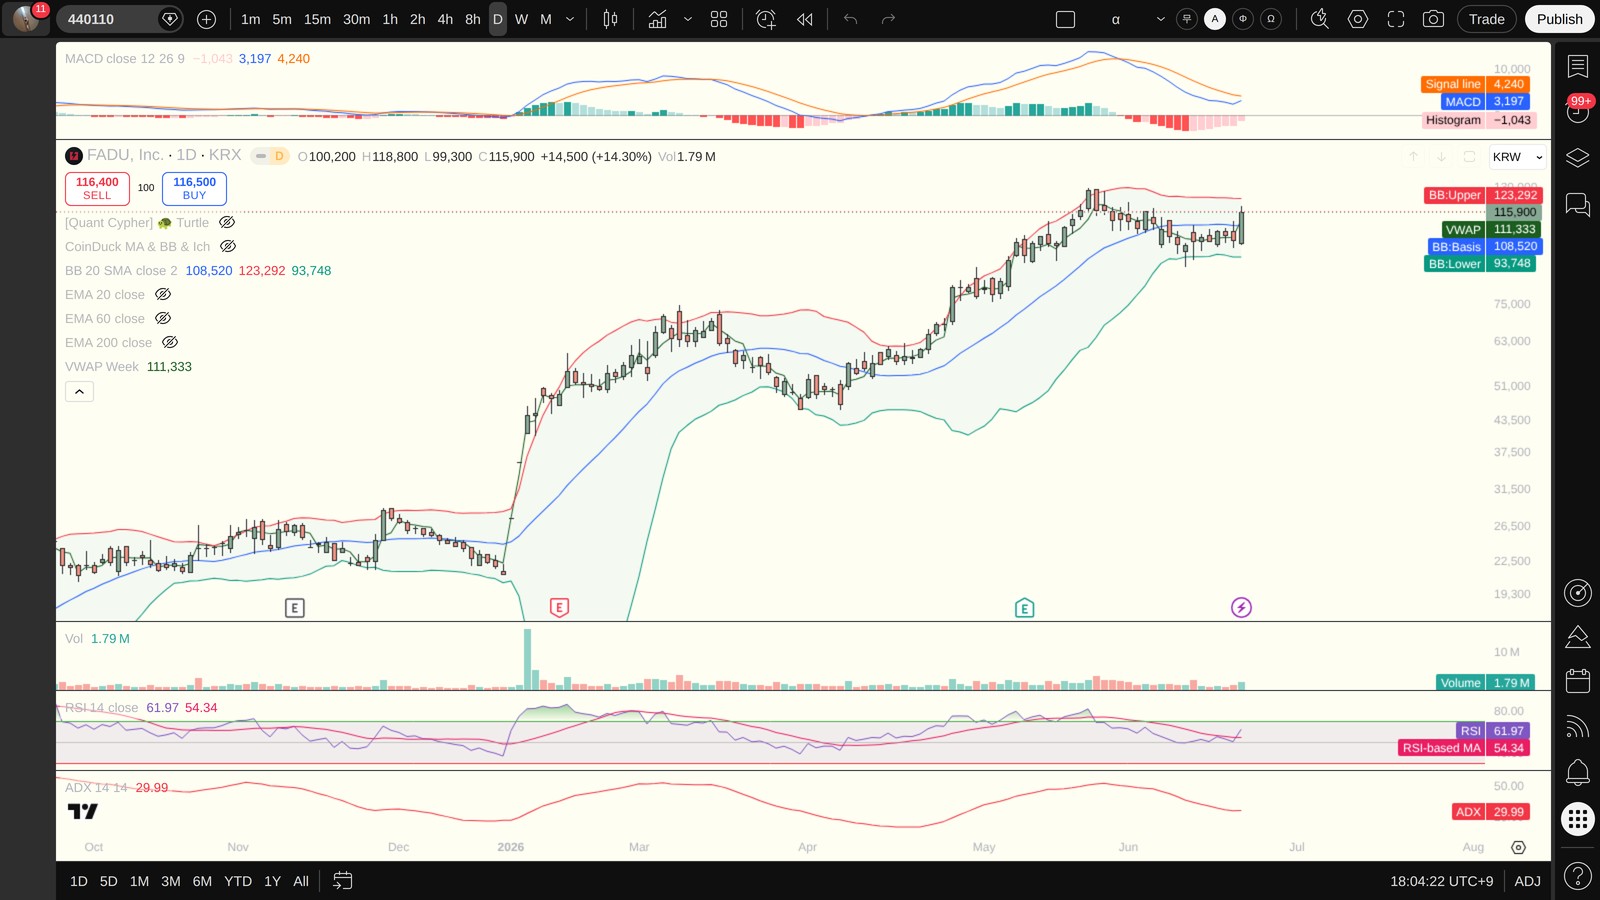Open the Help Center question icon
Viewport: 1600px width, 900px height.
click(x=1578, y=877)
